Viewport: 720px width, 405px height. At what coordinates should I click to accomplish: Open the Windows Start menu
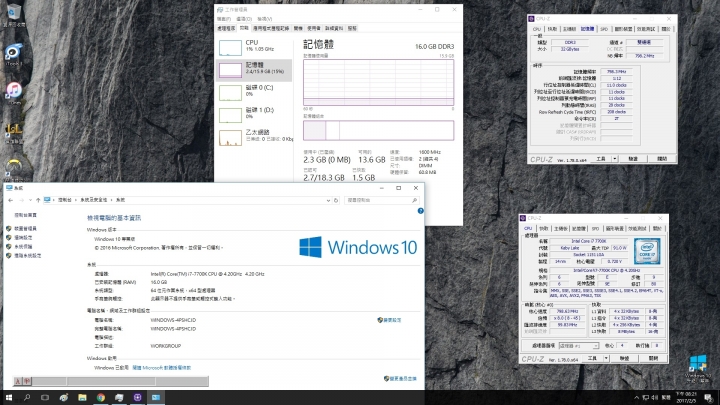coord(9,398)
